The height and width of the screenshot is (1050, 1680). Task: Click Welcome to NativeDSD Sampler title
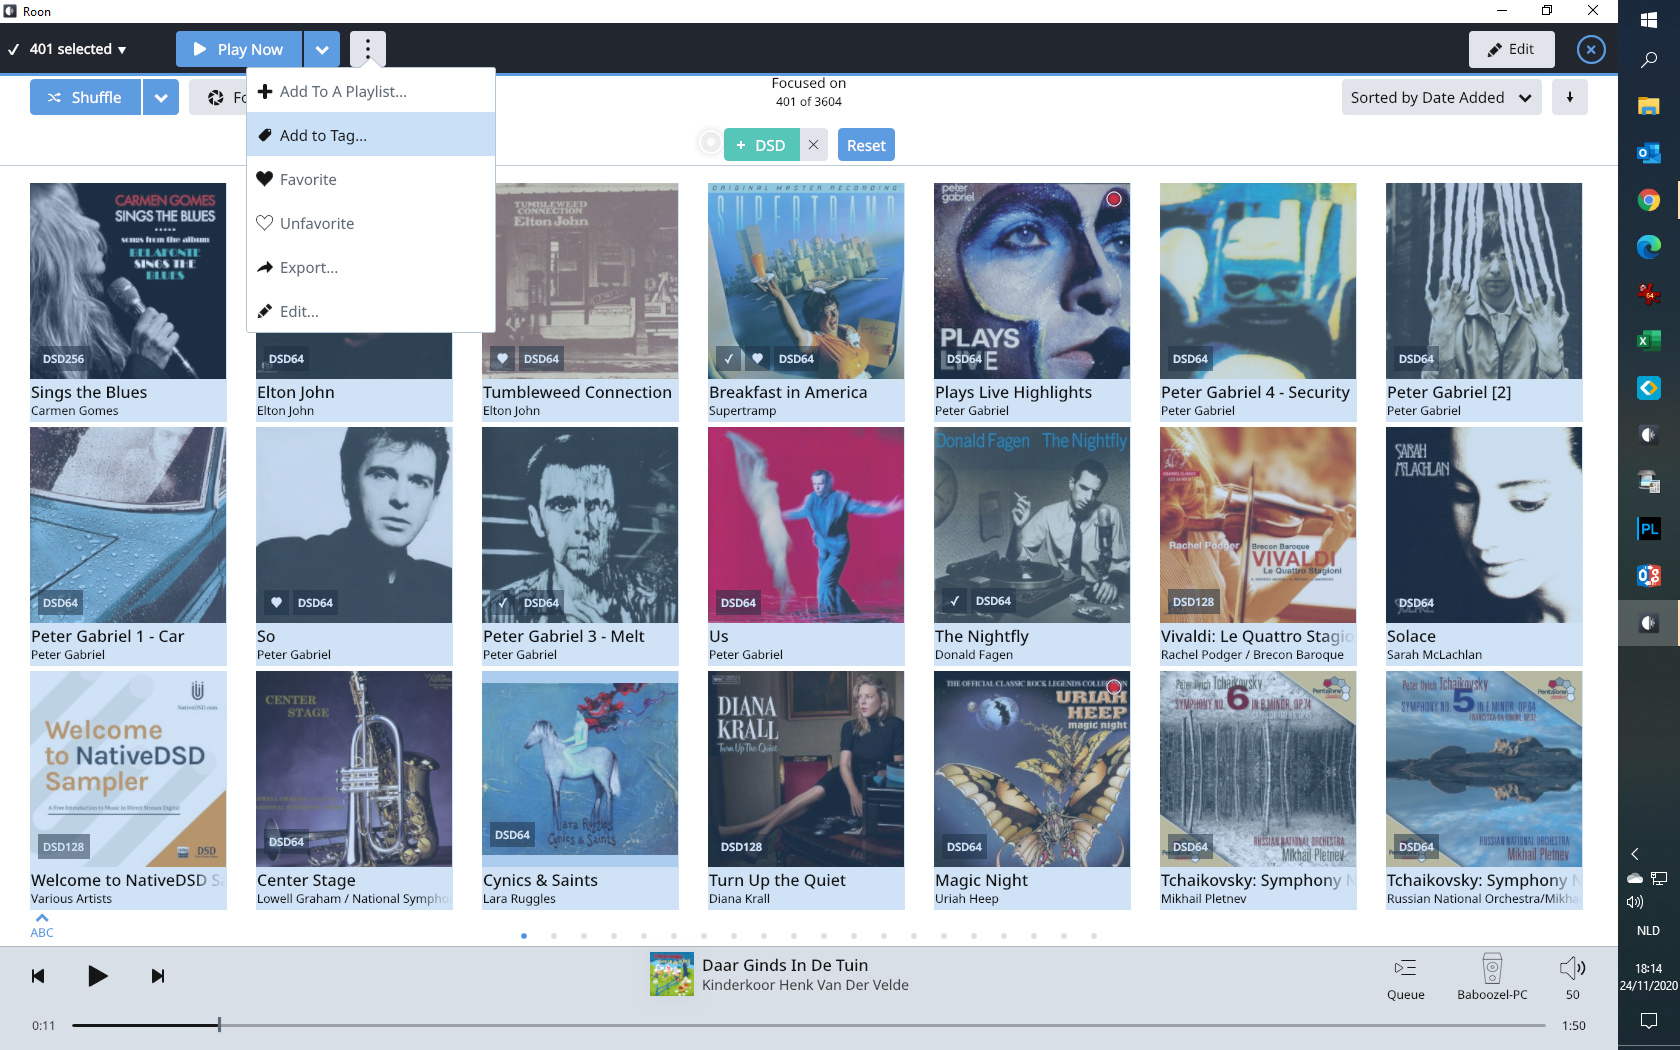pos(128,880)
